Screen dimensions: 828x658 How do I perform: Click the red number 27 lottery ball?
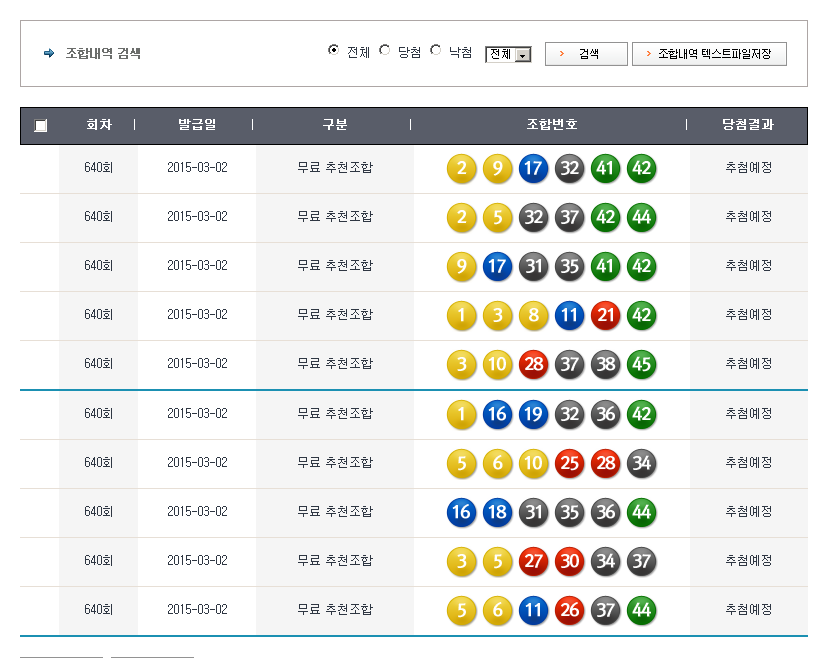pos(533,561)
